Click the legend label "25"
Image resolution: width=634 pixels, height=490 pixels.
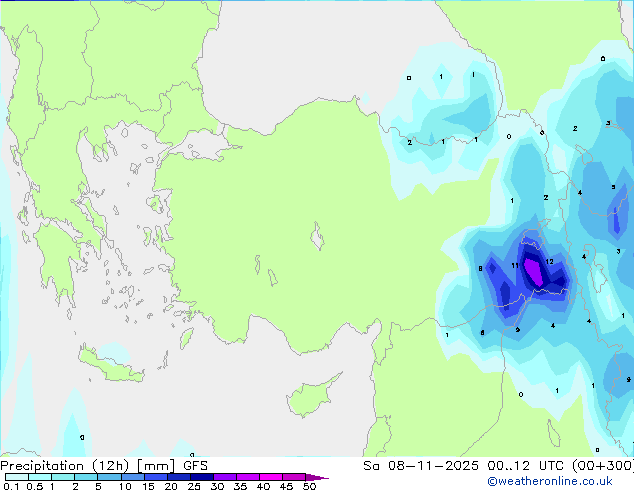(194, 486)
